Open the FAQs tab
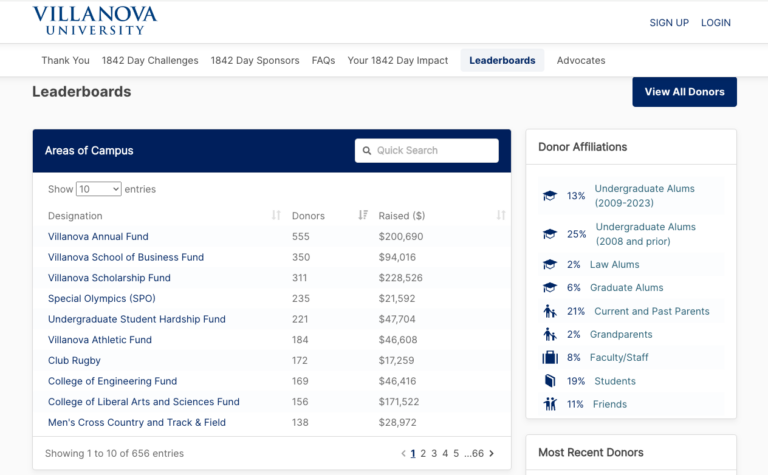 [x=323, y=60]
